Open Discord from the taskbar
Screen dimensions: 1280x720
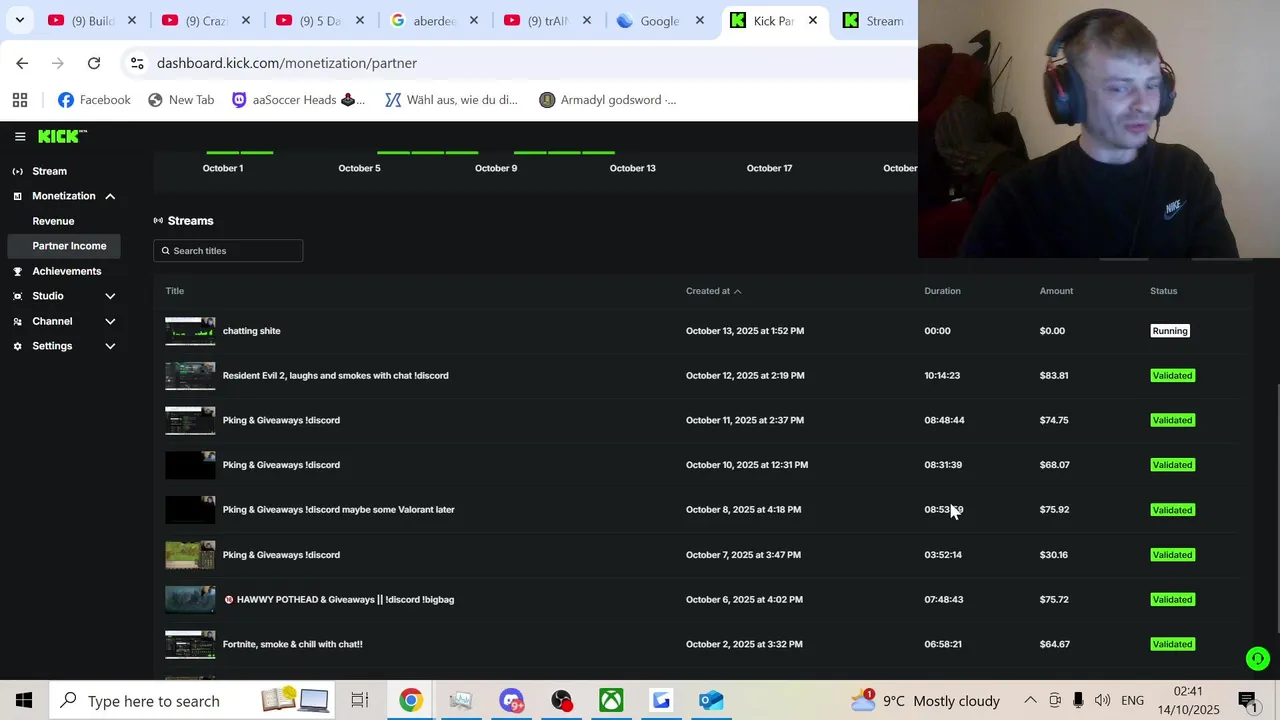point(511,701)
